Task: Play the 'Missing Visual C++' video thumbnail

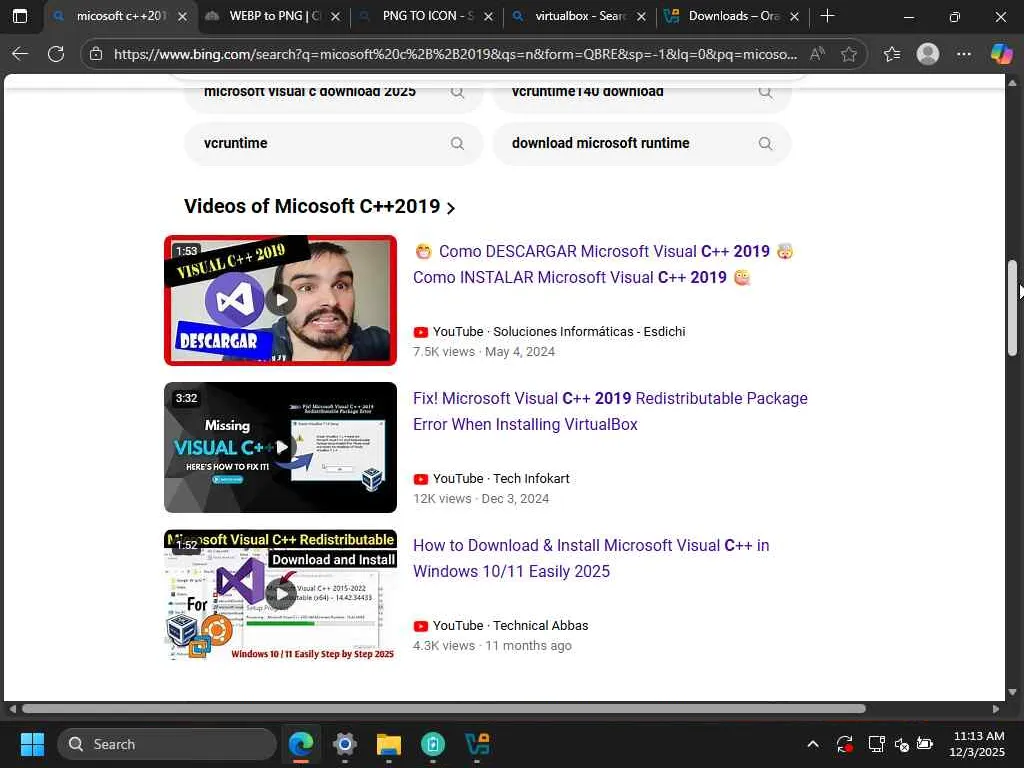Action: [280, 447]
